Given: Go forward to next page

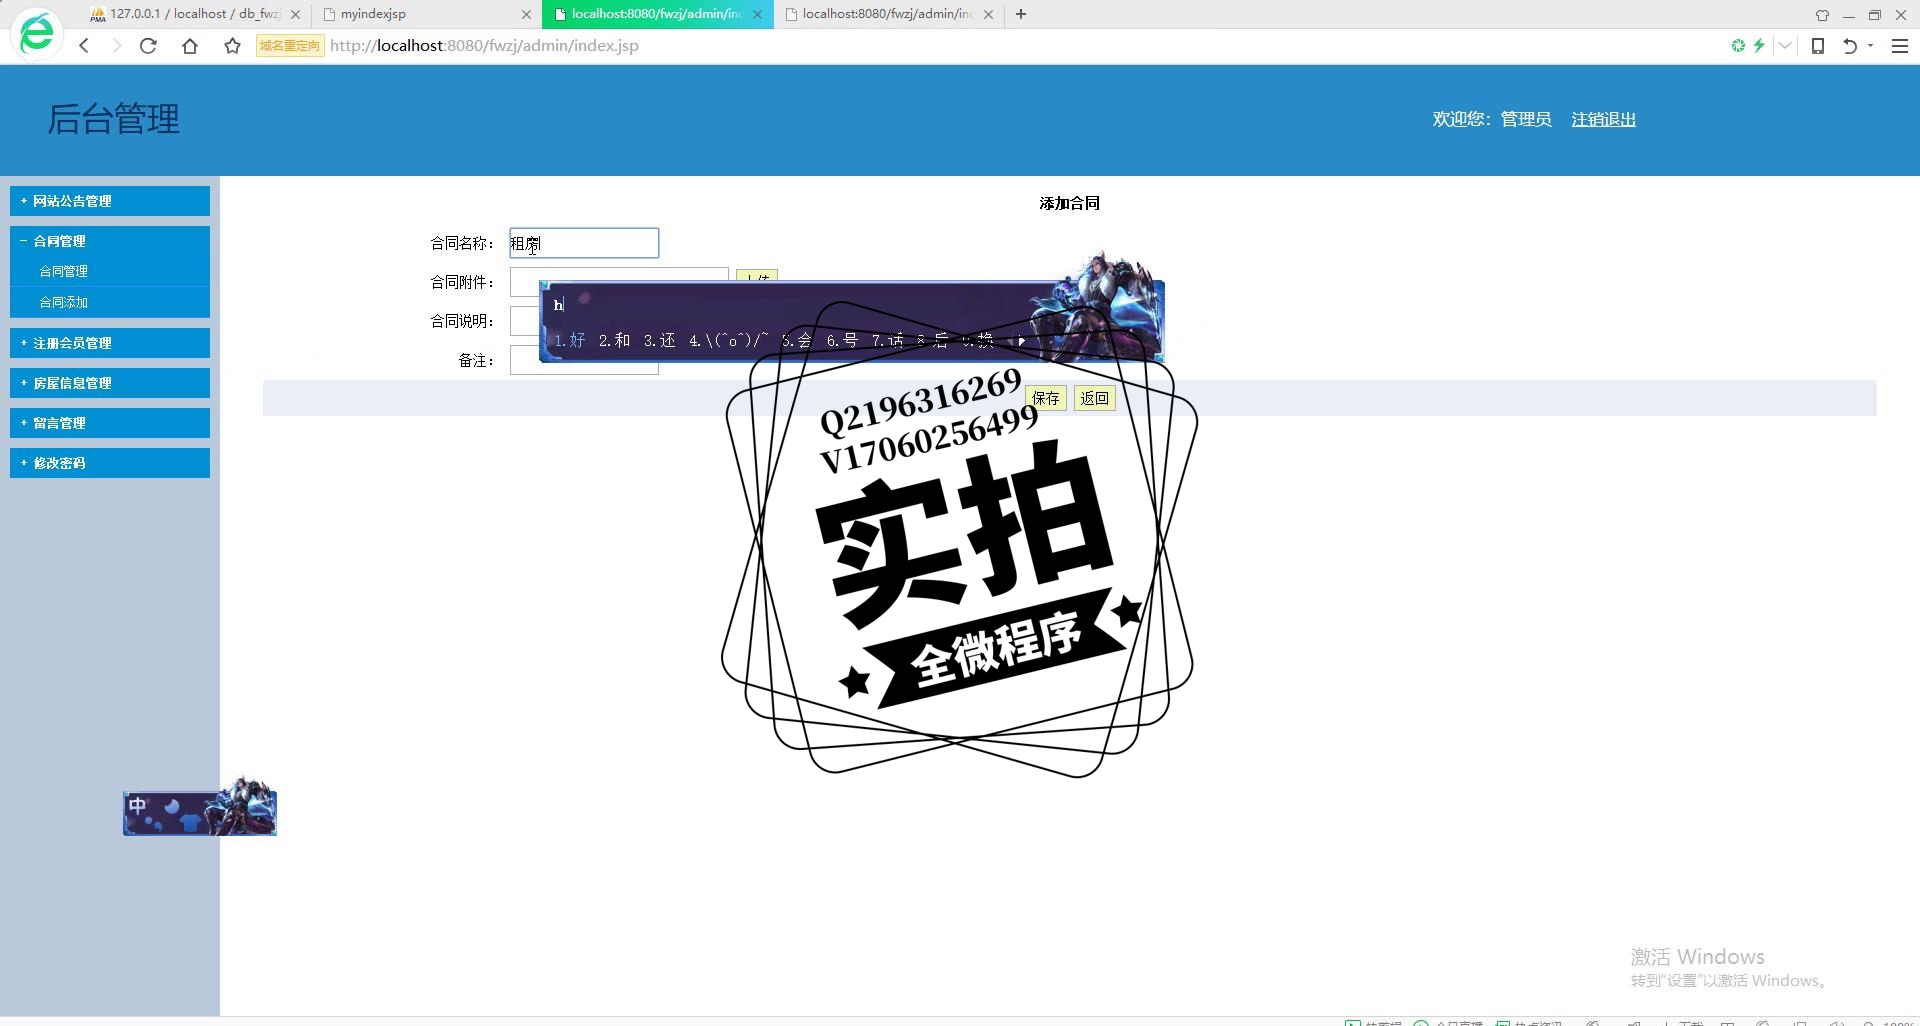Looking at the screenshot, I should [116, 46].
